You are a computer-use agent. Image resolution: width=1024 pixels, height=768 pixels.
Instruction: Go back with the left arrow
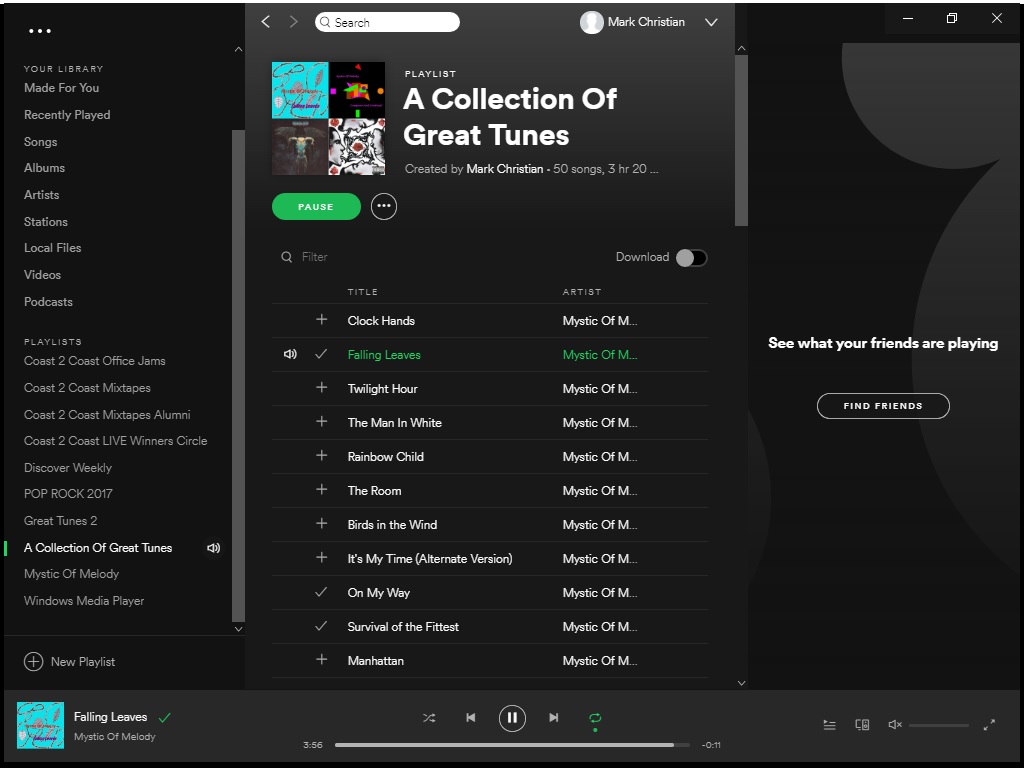click(265, 22)
